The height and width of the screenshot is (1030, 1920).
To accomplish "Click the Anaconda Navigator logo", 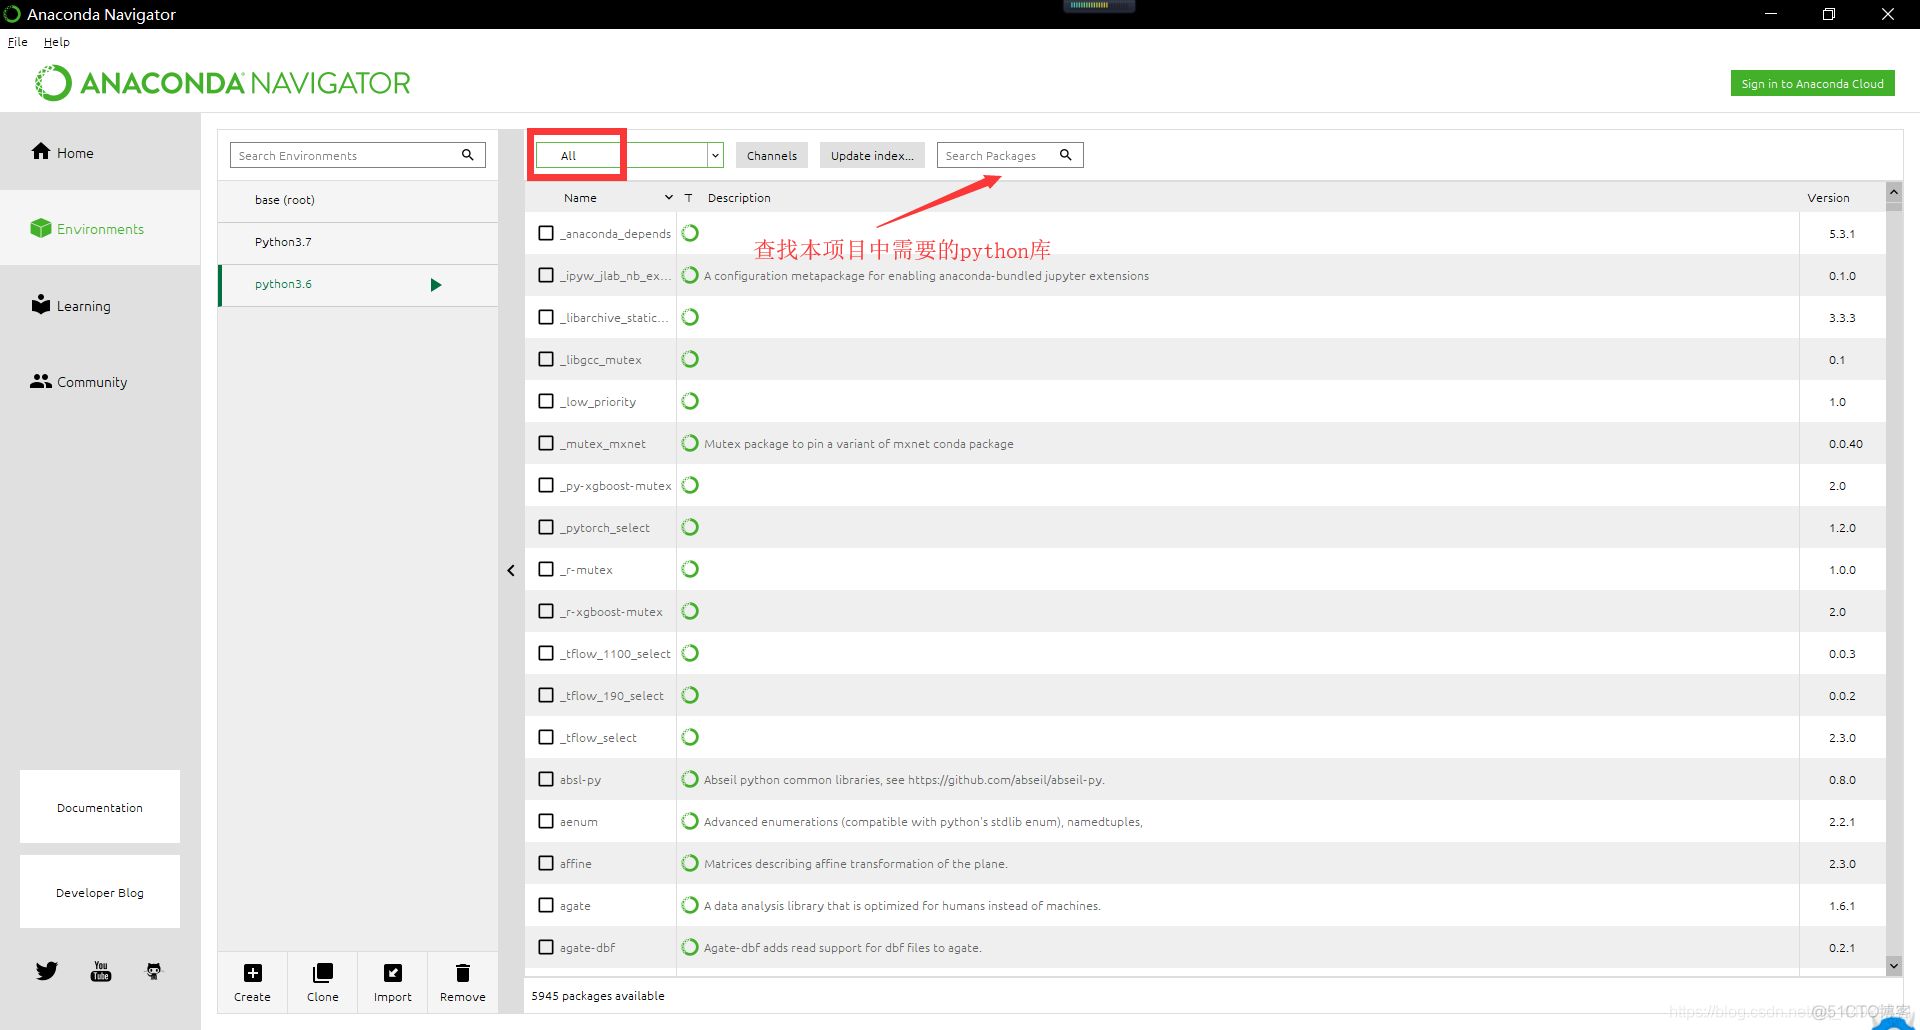I will click(223, 83).
